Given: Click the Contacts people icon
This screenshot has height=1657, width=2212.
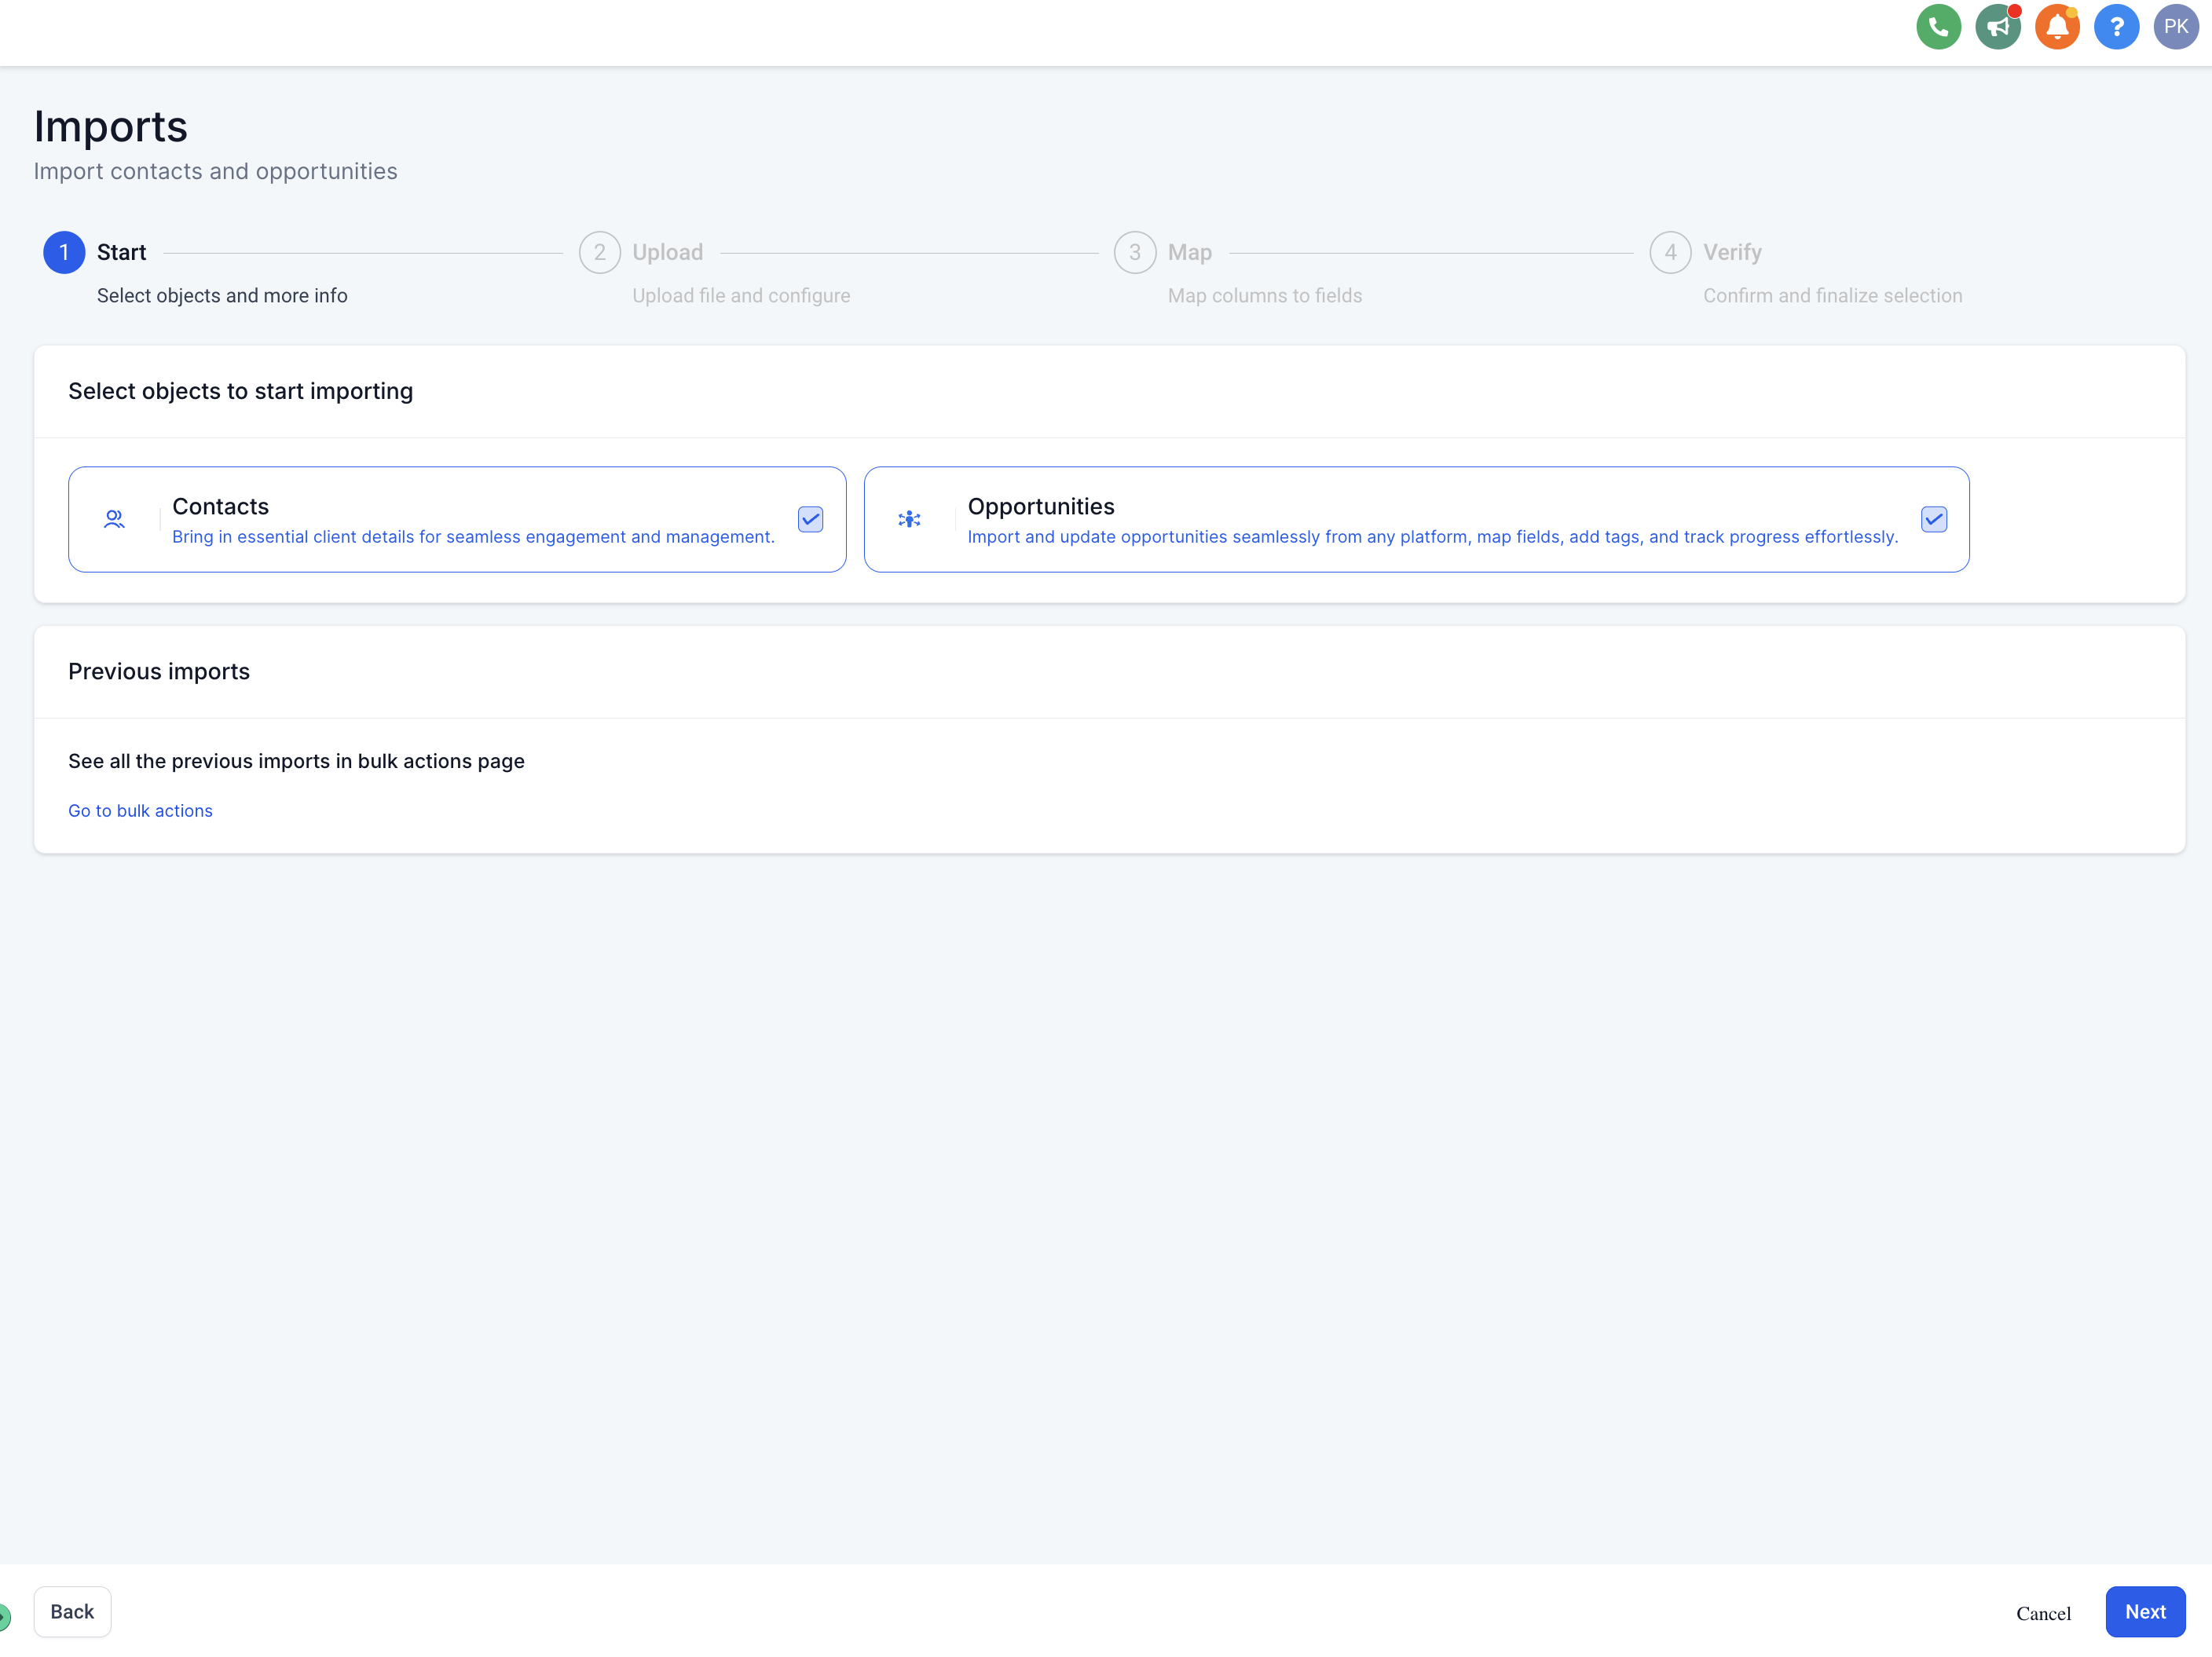Looking at the screenshot, I should pyautogui.click(x=113, y=519).
